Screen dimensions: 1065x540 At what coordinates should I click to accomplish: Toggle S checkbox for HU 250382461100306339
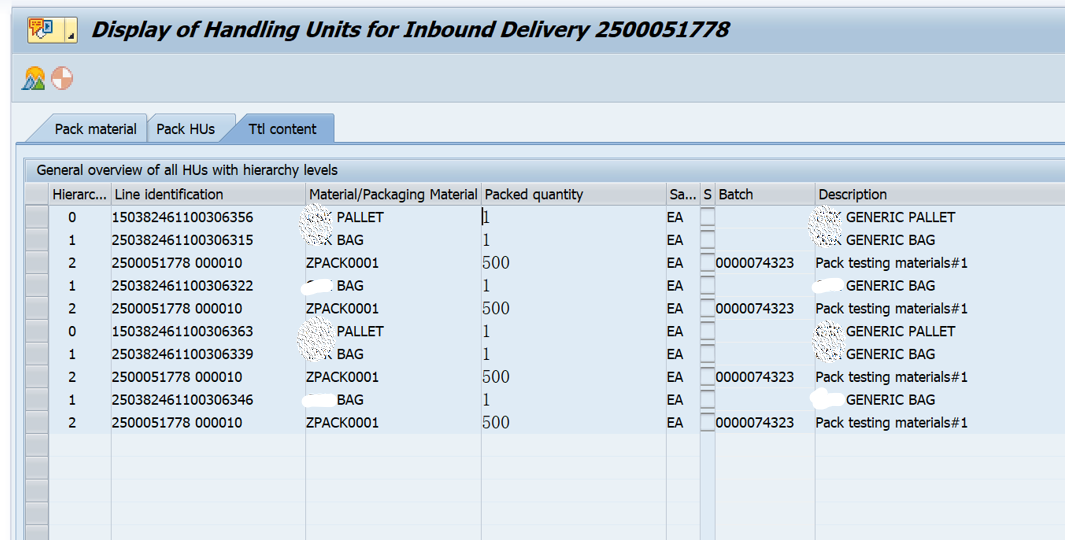[x=707, y=354]
